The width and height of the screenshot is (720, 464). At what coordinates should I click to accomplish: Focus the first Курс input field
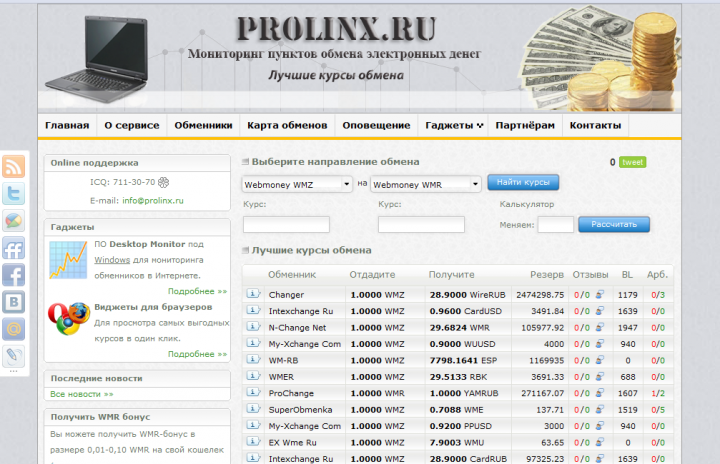286,225
